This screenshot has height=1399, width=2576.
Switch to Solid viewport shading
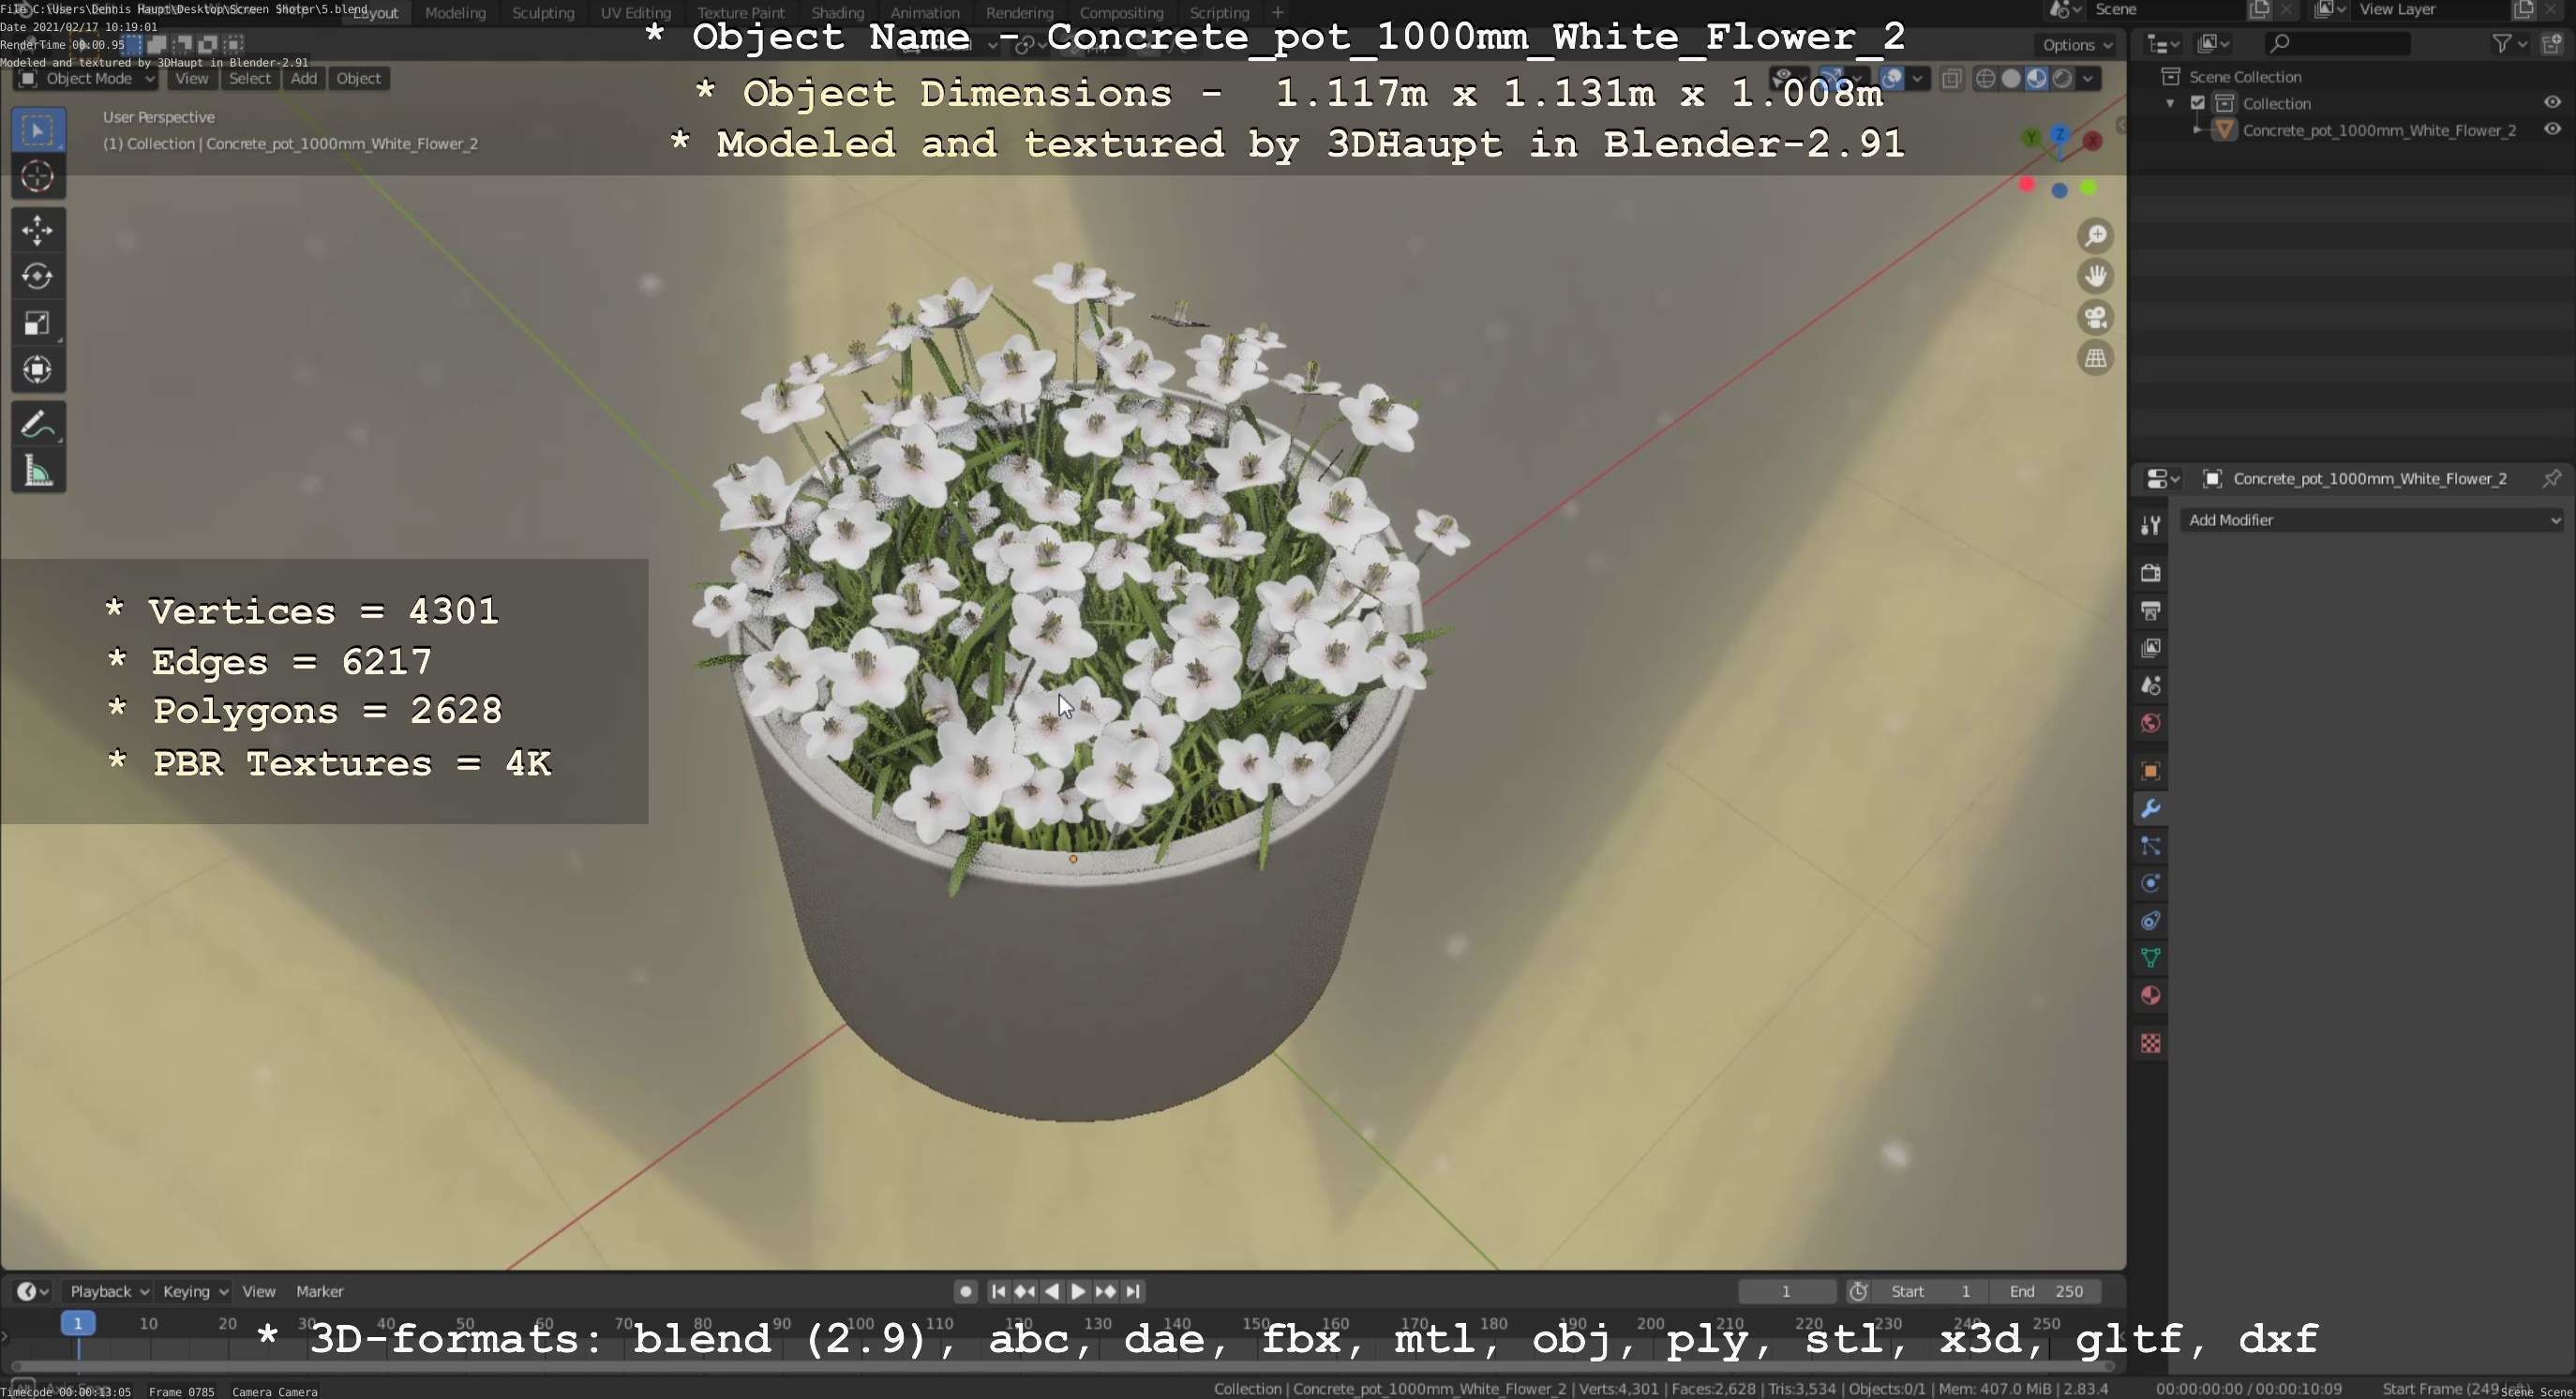click(2011, 78)
